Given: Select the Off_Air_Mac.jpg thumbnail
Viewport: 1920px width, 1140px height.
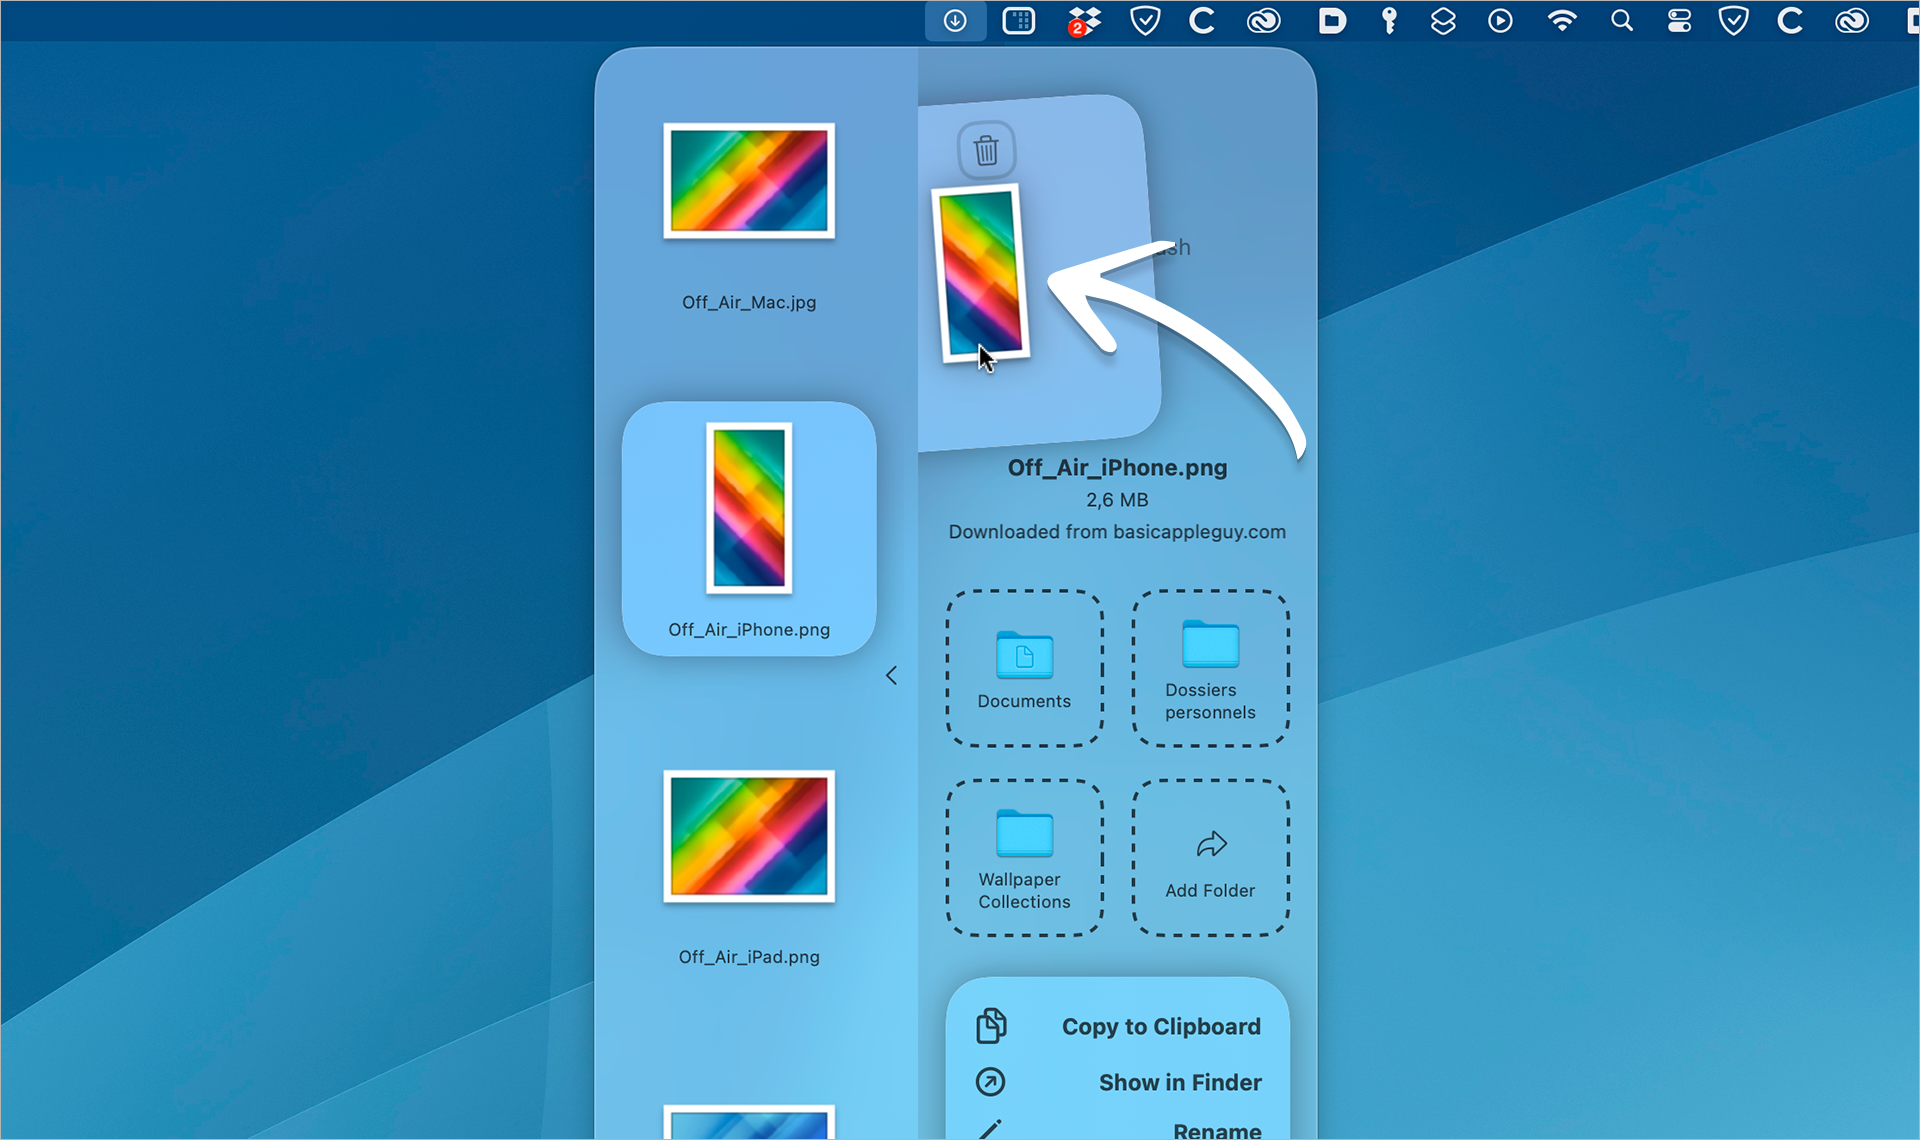Looking at the screenshot, I should 749,181.
